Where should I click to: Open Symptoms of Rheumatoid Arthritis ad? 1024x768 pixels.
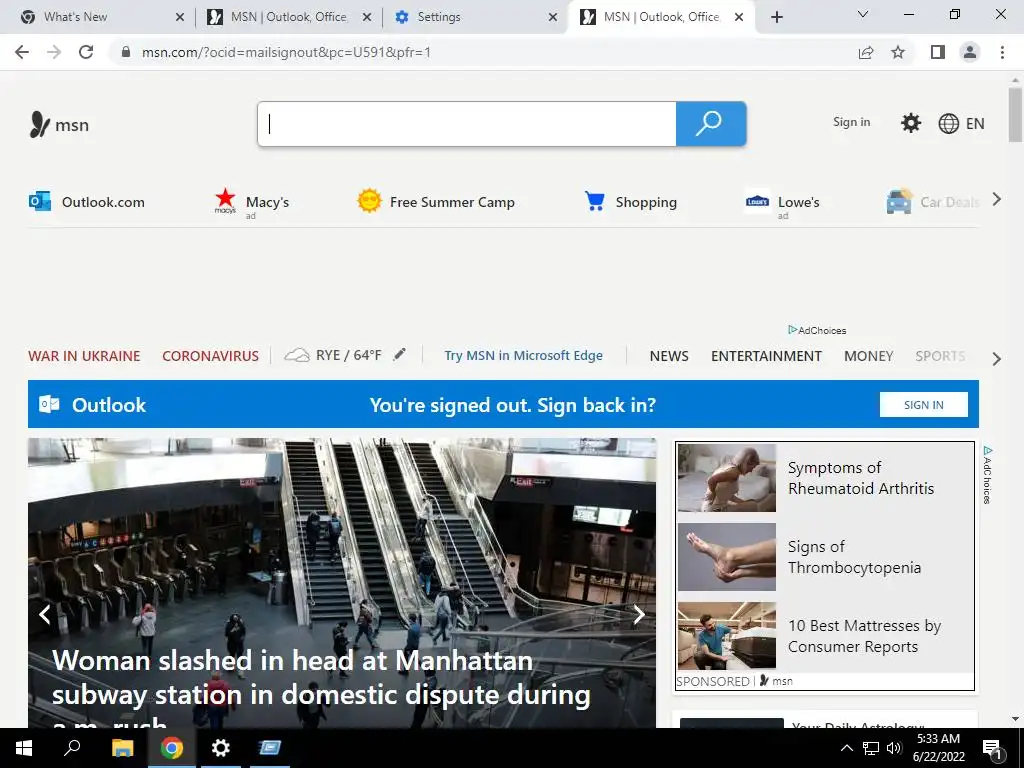point(825,478)
